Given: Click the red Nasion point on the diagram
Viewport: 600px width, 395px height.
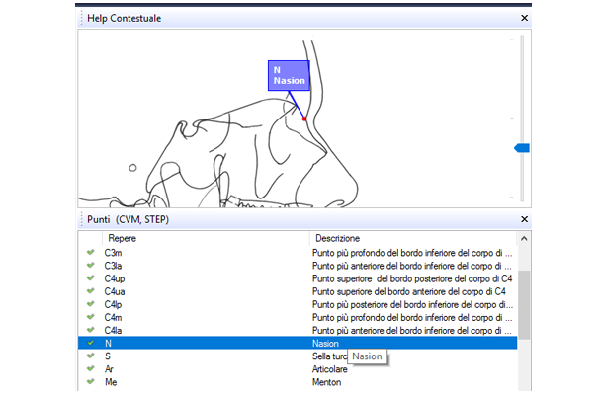Looking at the screenshot, I should pos(304,119).
